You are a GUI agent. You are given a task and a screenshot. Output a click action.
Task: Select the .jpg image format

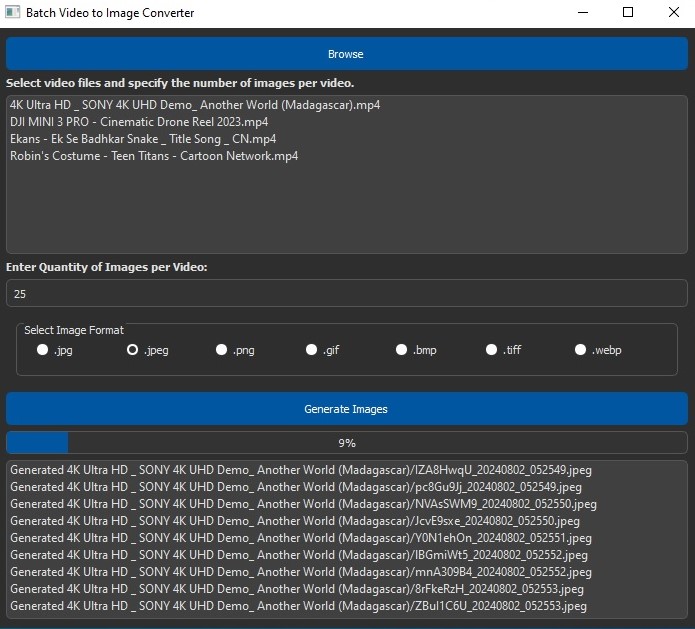click(x=43, y=350)
